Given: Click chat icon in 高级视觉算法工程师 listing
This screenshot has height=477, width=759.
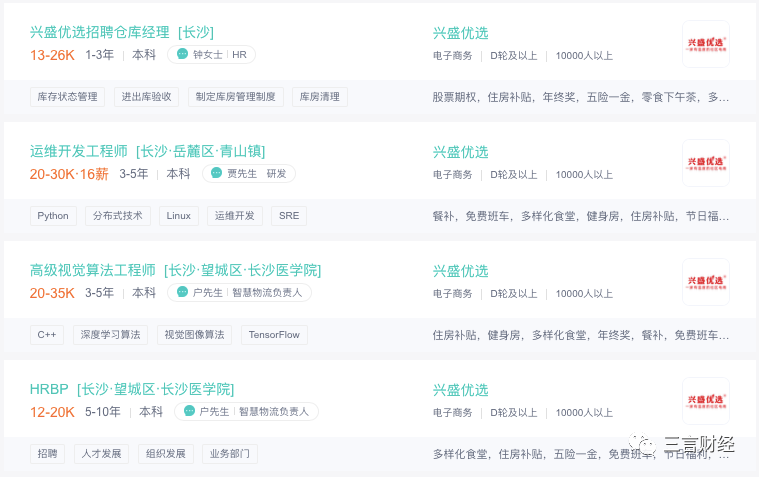Looking at the screenshot, I should click(x=182, y=292).
